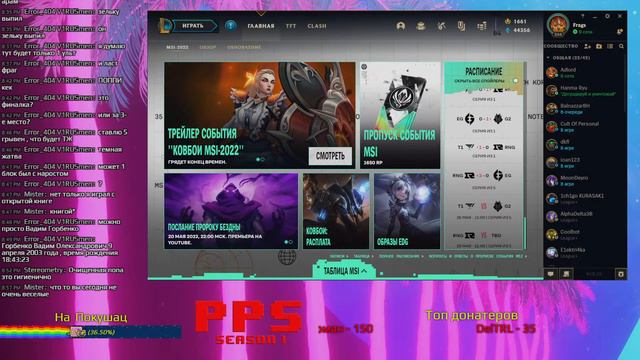Select the ОБНОВЛЕНИЯ sub-tab
This screenshot has height=360, width=640.
(244, 47)
